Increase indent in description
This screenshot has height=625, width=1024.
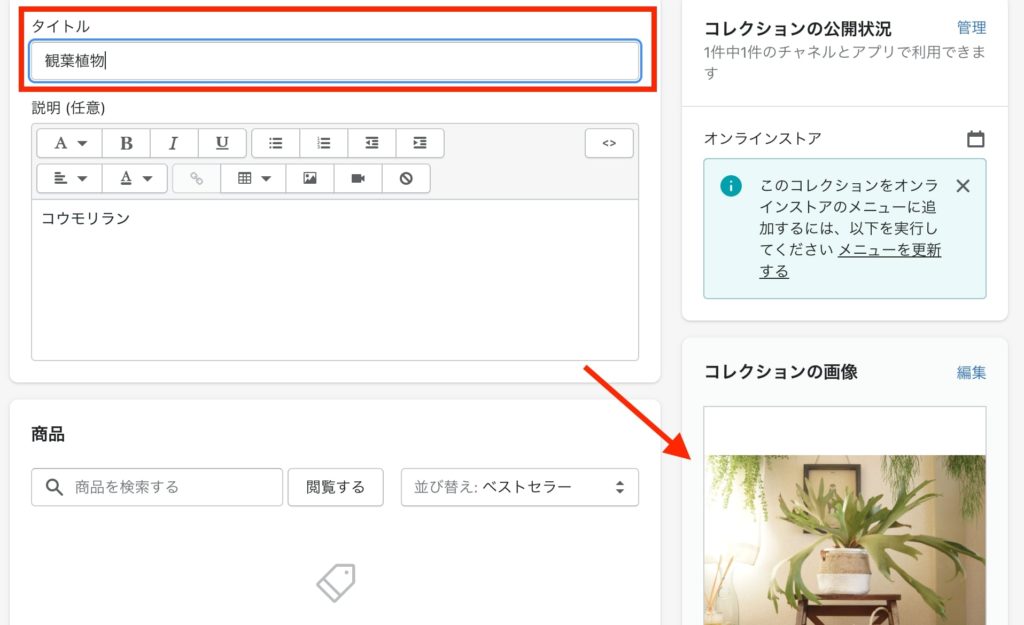(x=420, y=143)
